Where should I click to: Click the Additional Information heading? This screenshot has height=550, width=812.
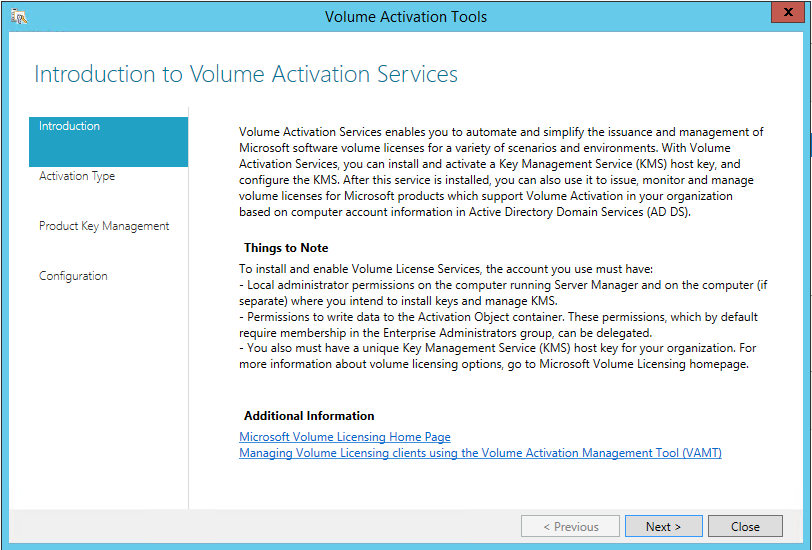[x=309, y=416]
